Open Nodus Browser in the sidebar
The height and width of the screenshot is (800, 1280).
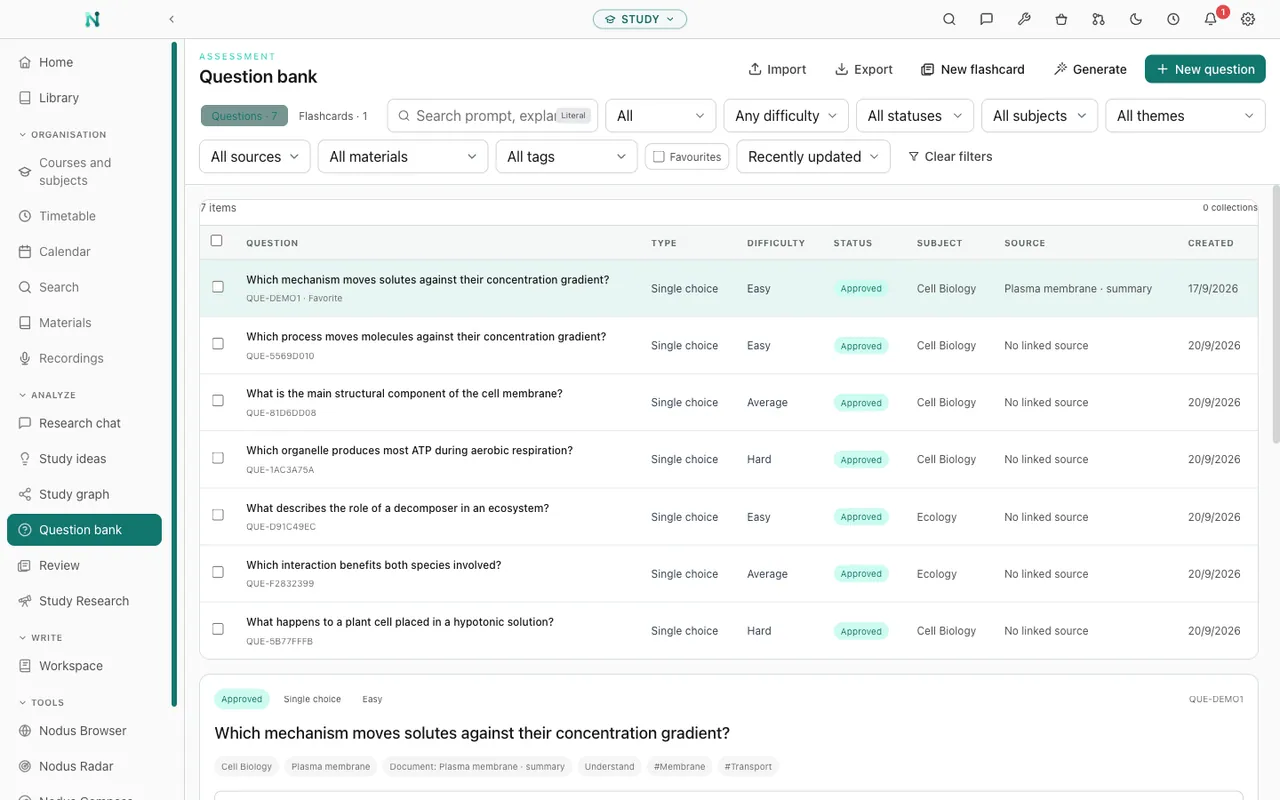[x=84, y=731]
